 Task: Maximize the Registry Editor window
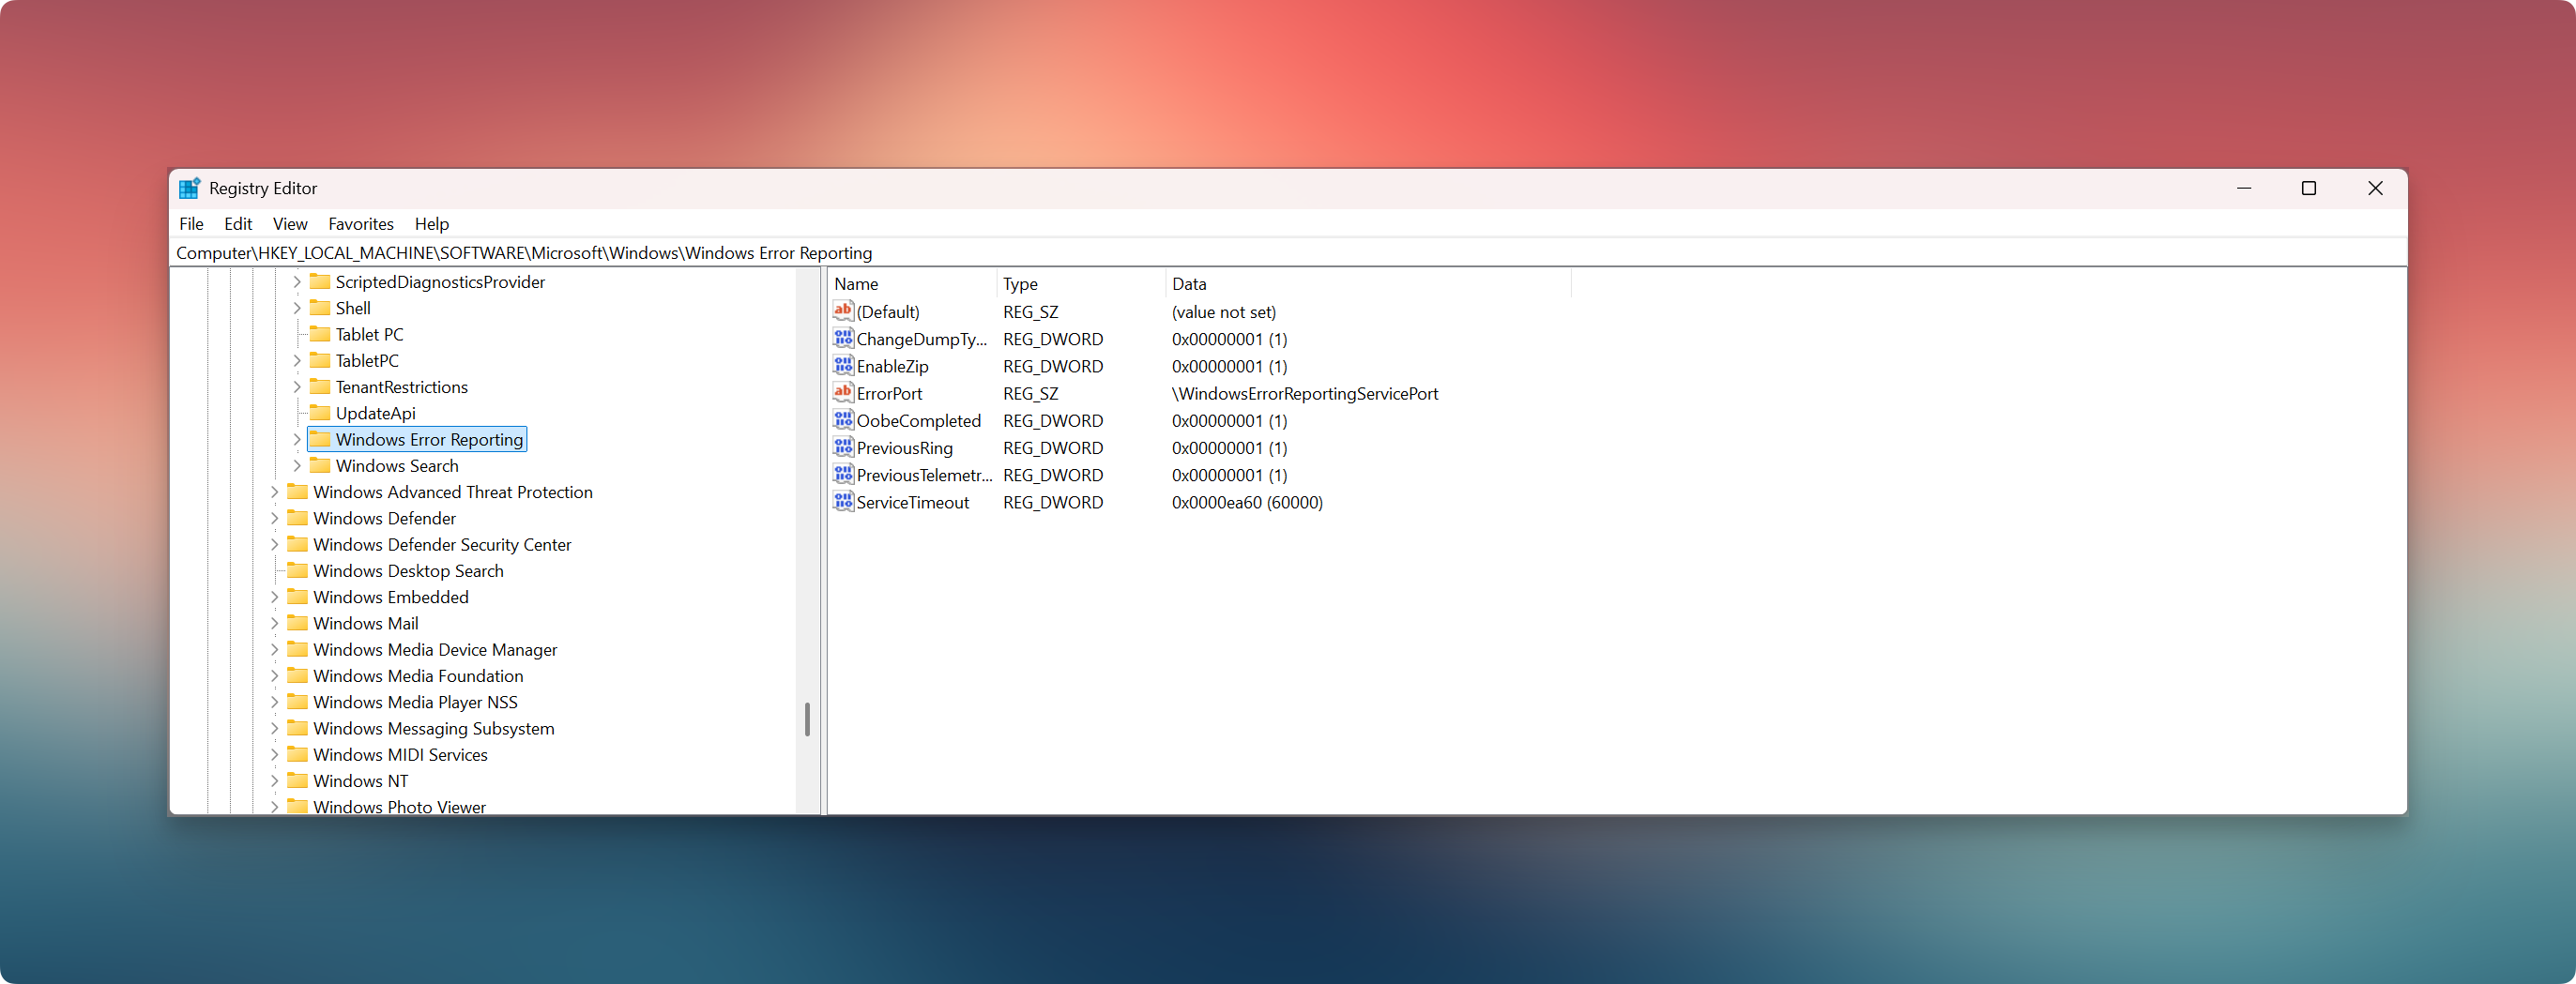coord(2309,188)
